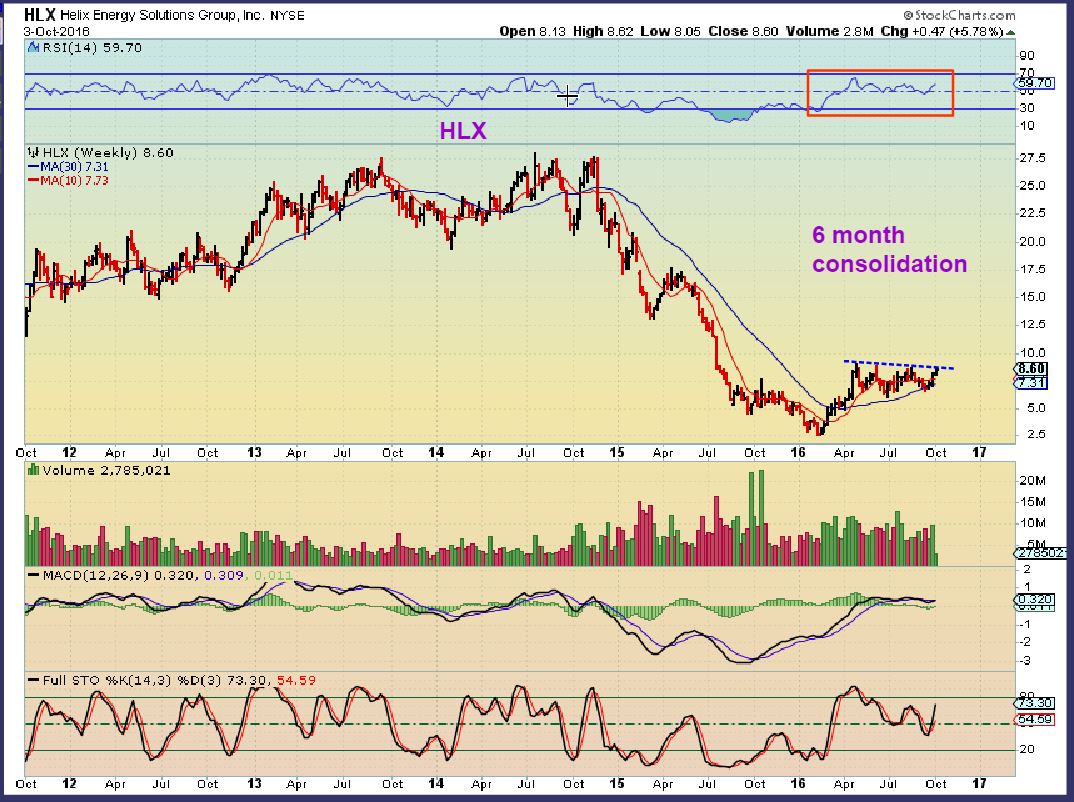Click the 'Low 8.05' quote value
Screen dimensions: 1074x802
click(x=671, y=32)
